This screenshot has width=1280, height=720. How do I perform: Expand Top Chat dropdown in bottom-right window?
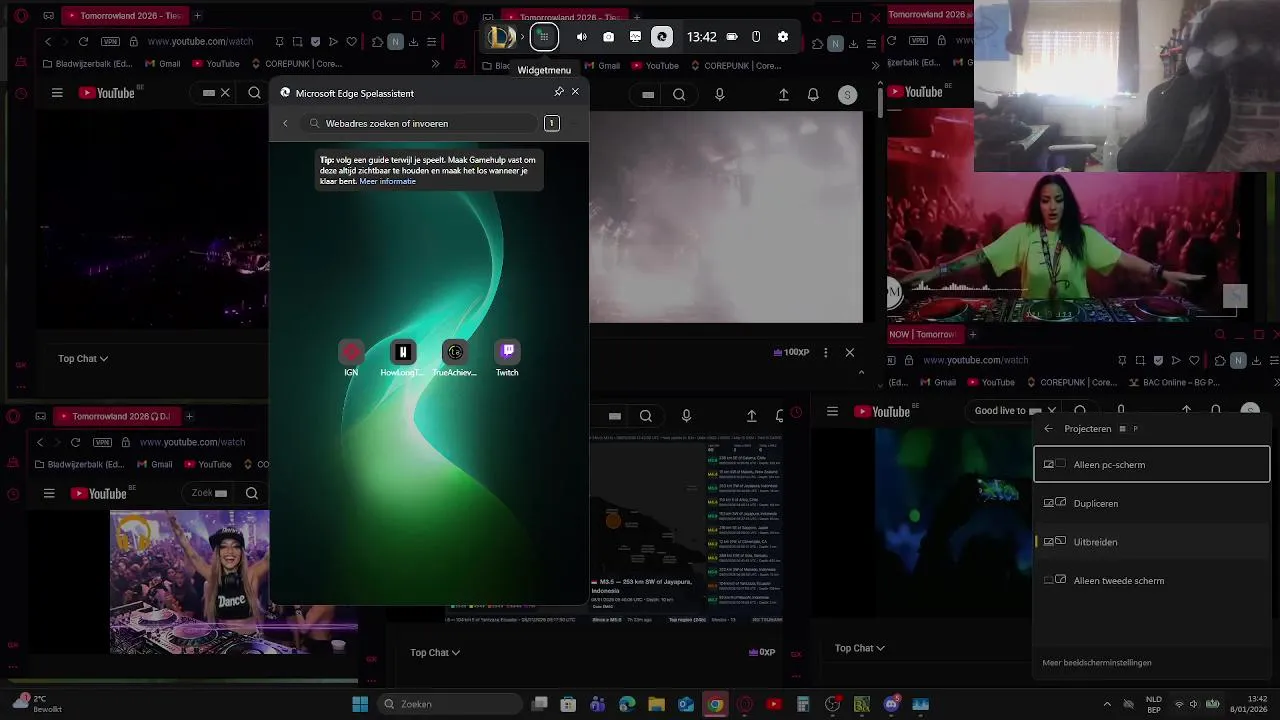pyautogui.click(x=860, y=648)
